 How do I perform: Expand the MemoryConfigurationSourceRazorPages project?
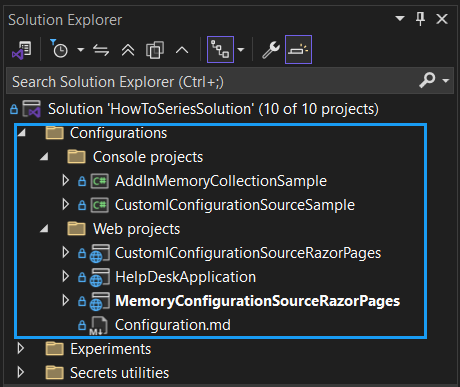66,301
